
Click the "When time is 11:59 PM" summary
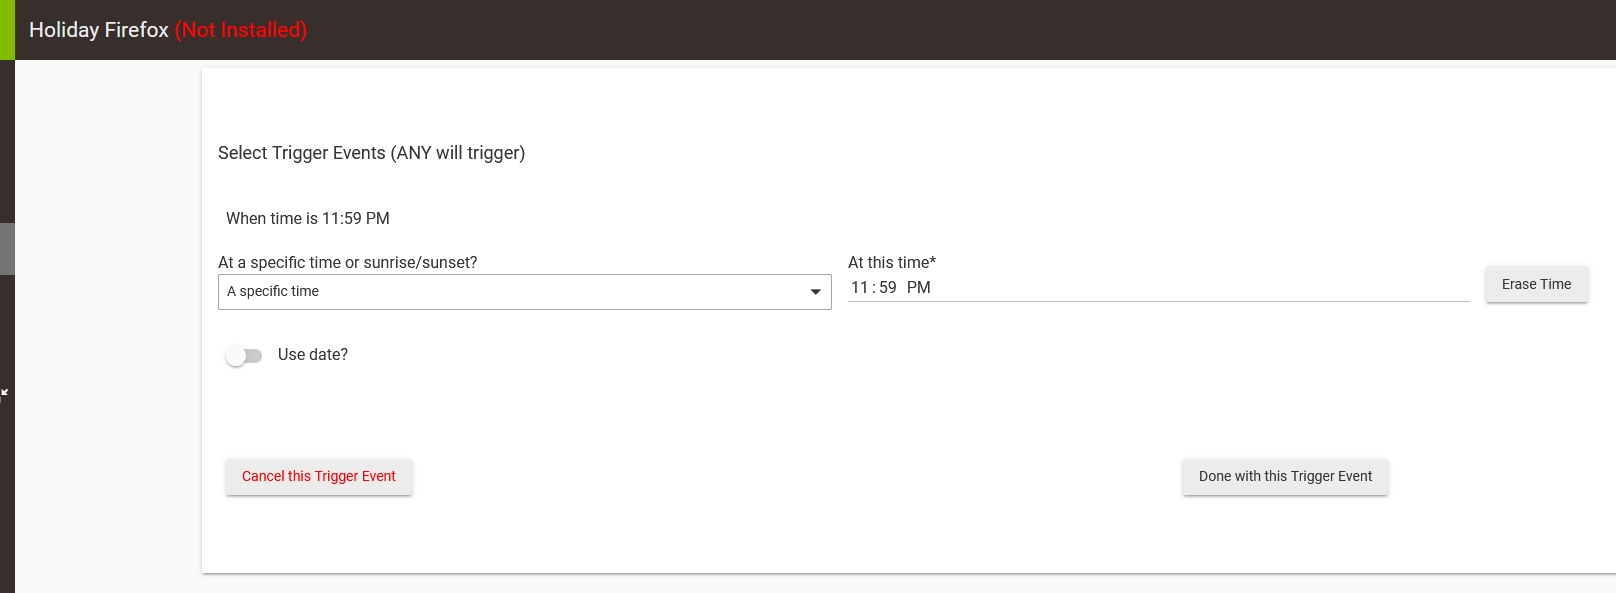(307, 218)
